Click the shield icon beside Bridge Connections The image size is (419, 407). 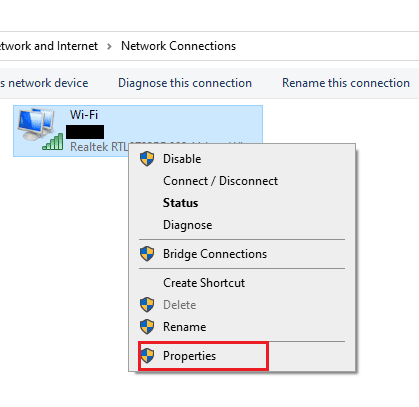coord(147,254)
